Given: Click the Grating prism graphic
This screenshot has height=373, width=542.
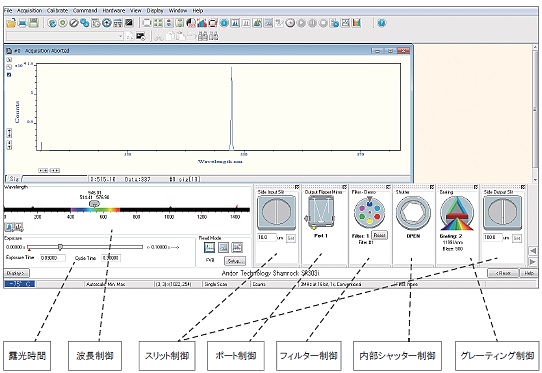Looking at the screenshot, I should point(457,213).
